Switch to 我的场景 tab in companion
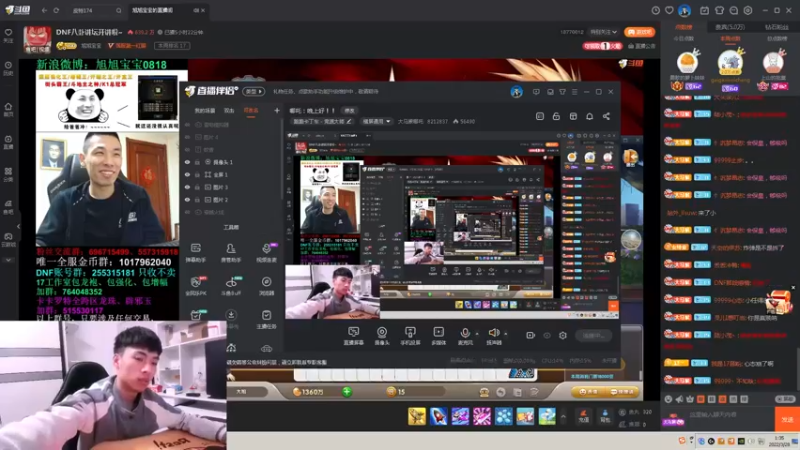Image resolution: width=800 pixels, height=450 pixels. (205, 111)
